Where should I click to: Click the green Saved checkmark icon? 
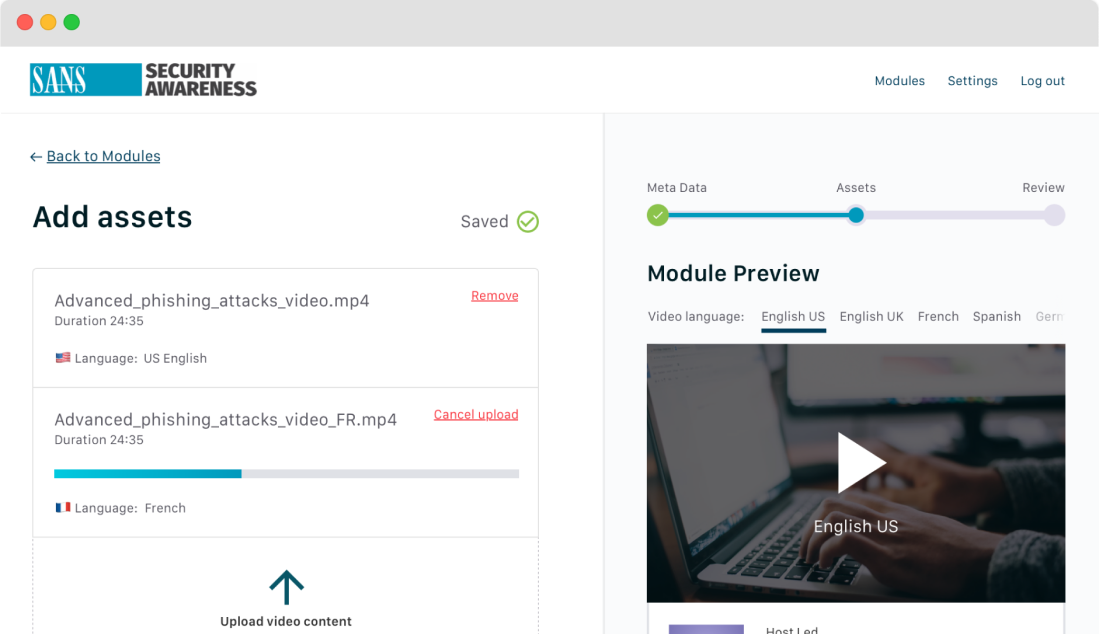click(x=528, y=221)
